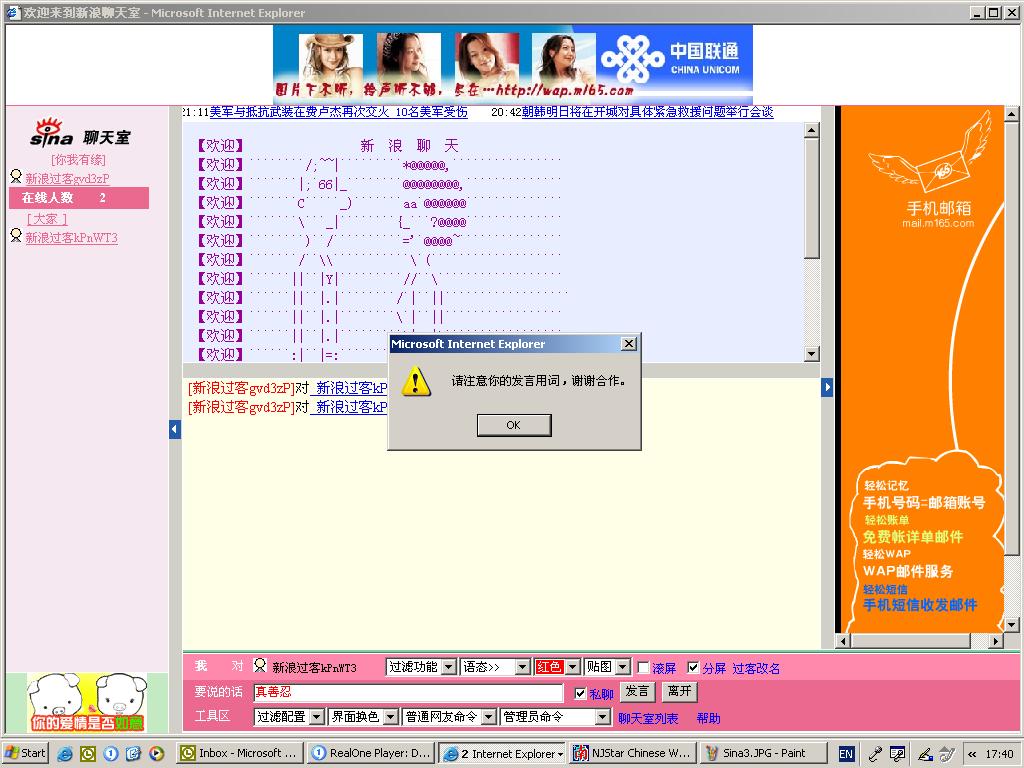Open the 红色 text color dropdown

coord(557,666)
